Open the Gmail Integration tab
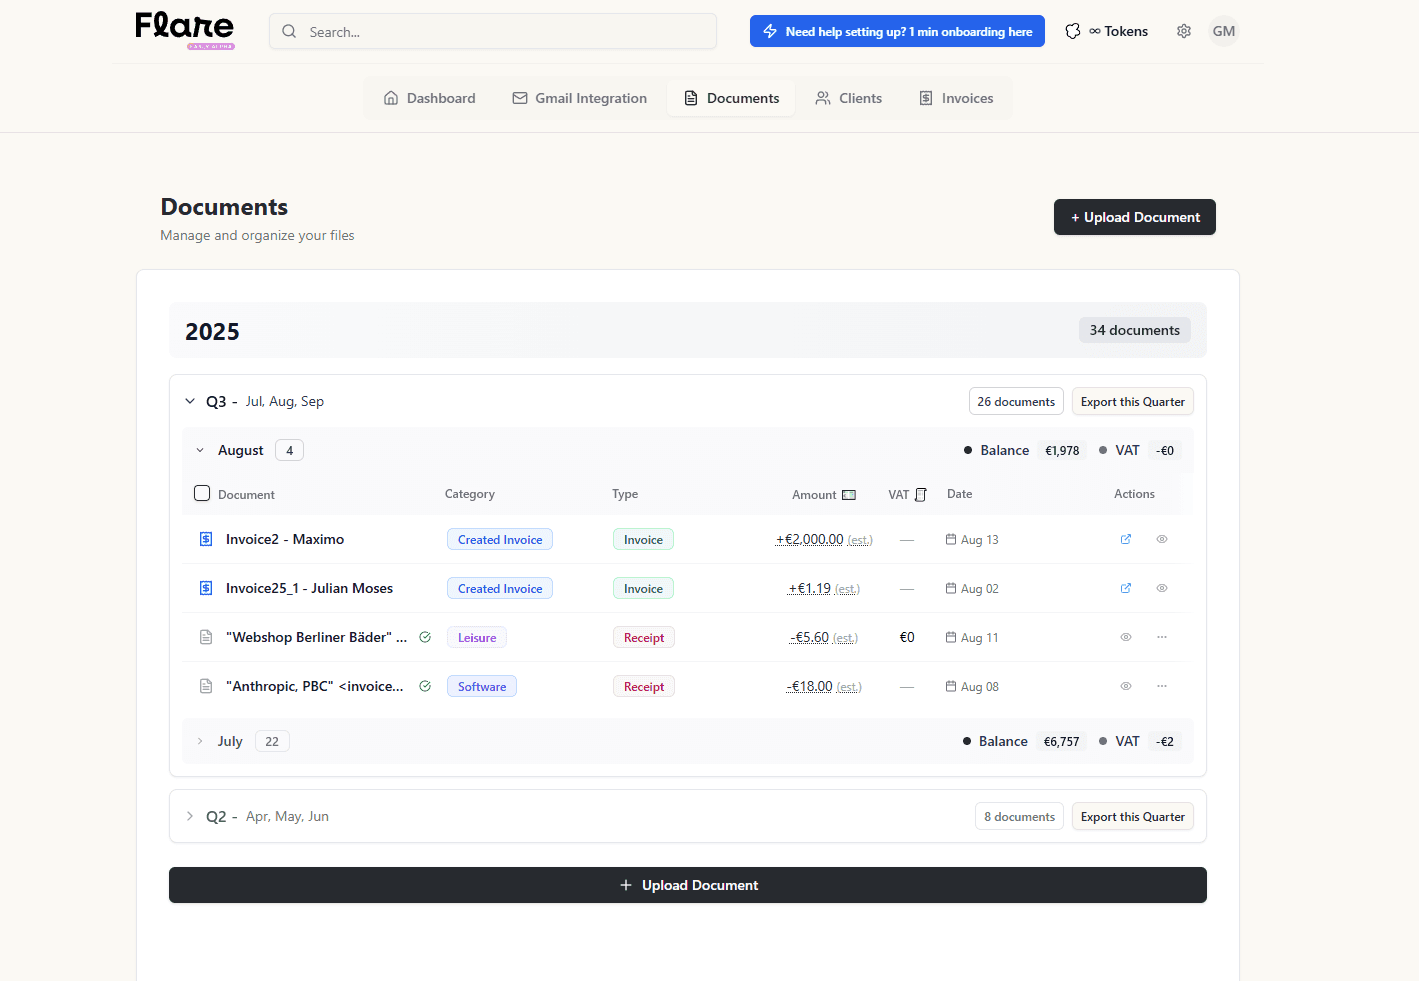1419x981 pixels. pos(580,97)
